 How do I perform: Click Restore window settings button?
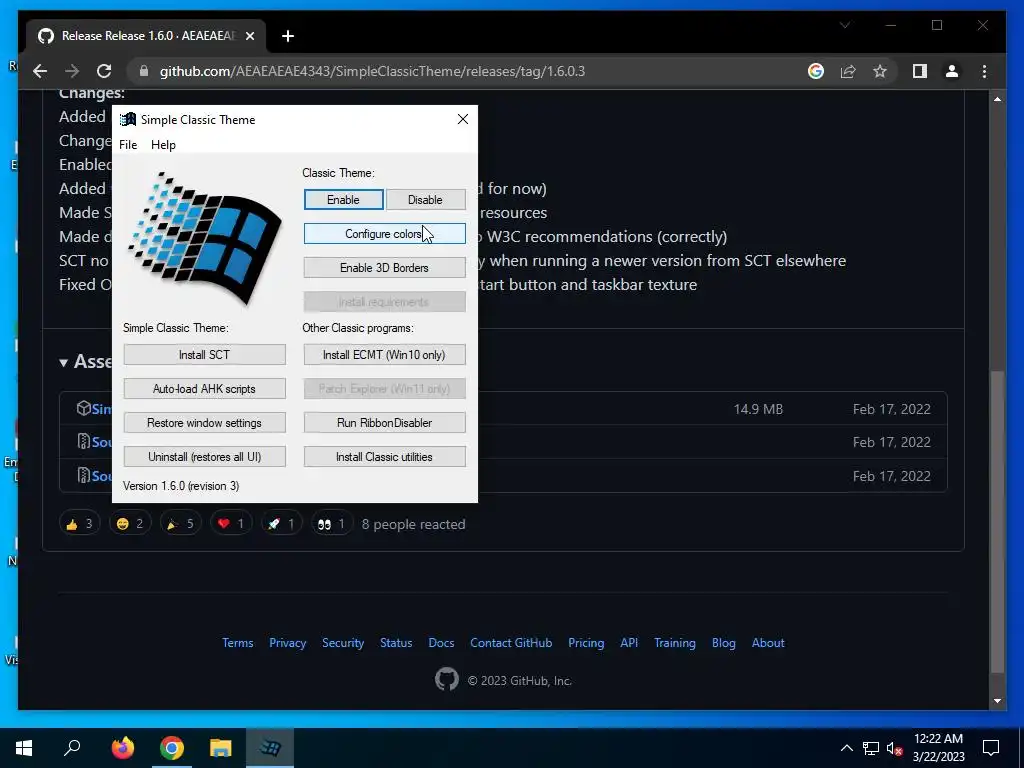coord(204,423)
